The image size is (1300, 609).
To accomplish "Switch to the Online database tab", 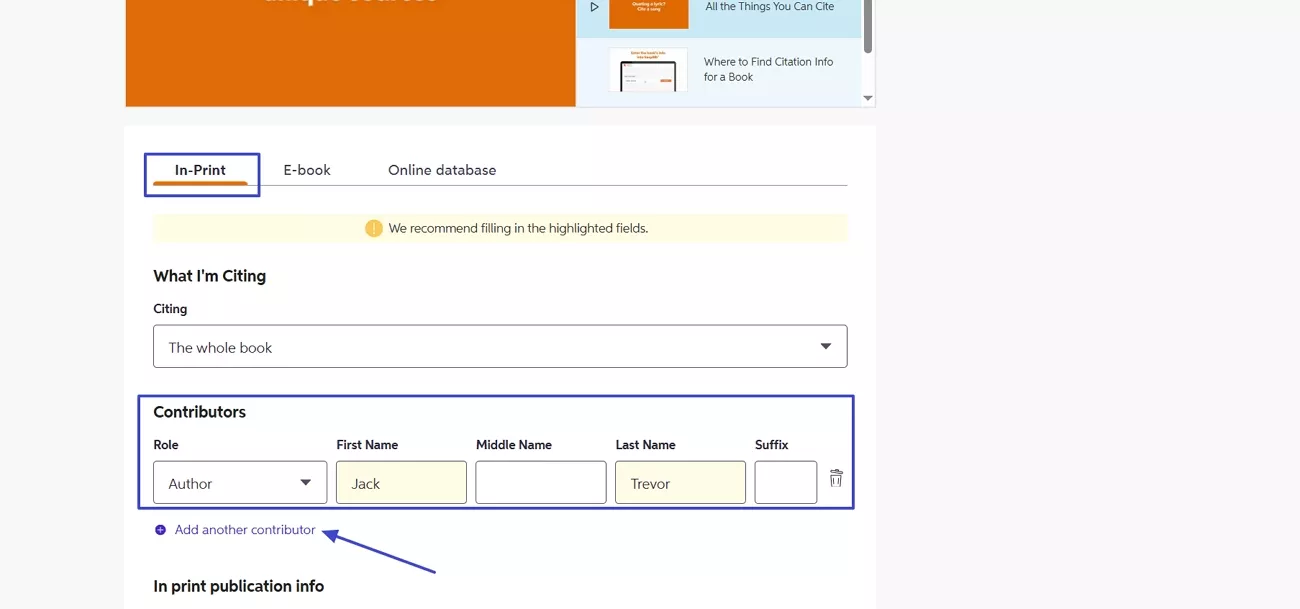I will (442, 169).
